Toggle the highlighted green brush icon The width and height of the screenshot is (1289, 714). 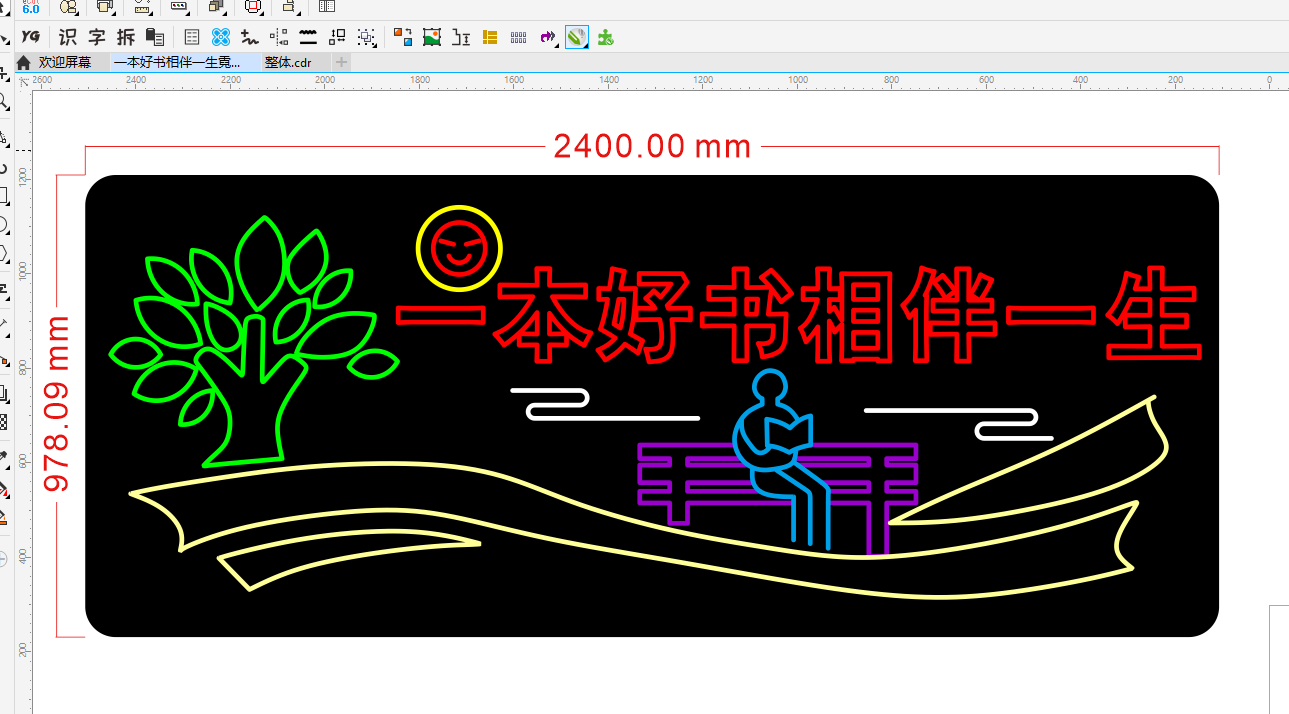[x=576, y=37]
